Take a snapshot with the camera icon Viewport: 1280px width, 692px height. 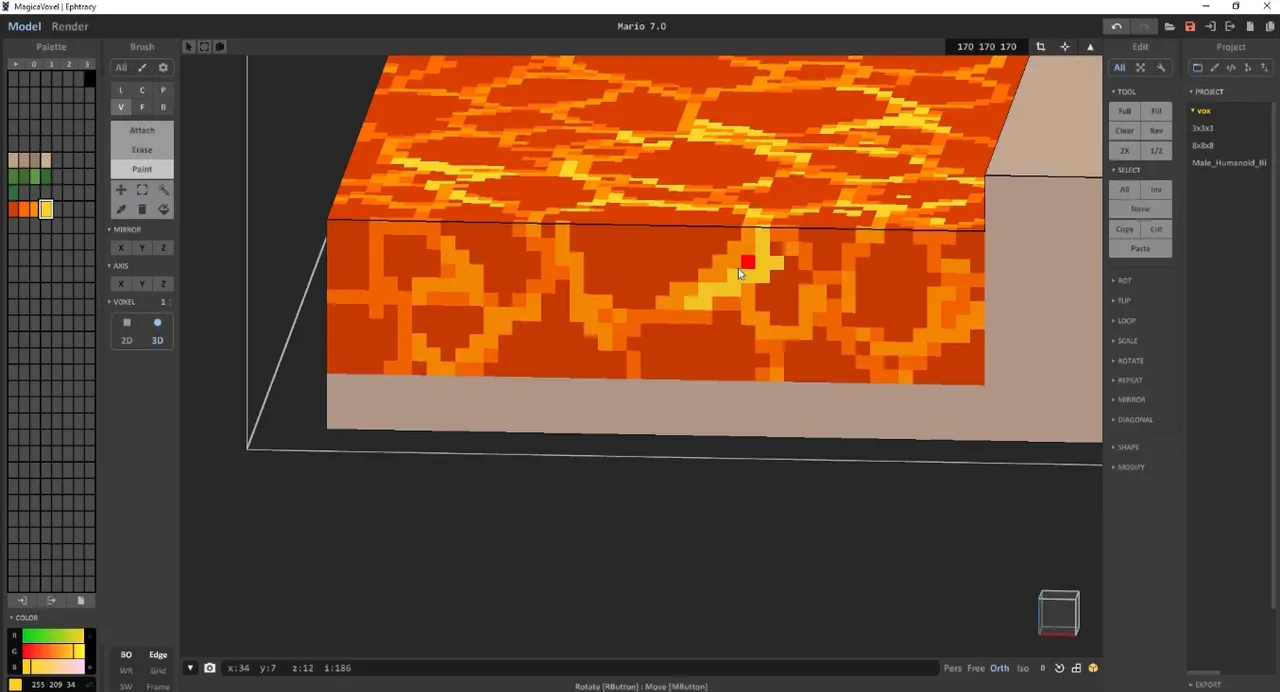[x=210, y=668]
